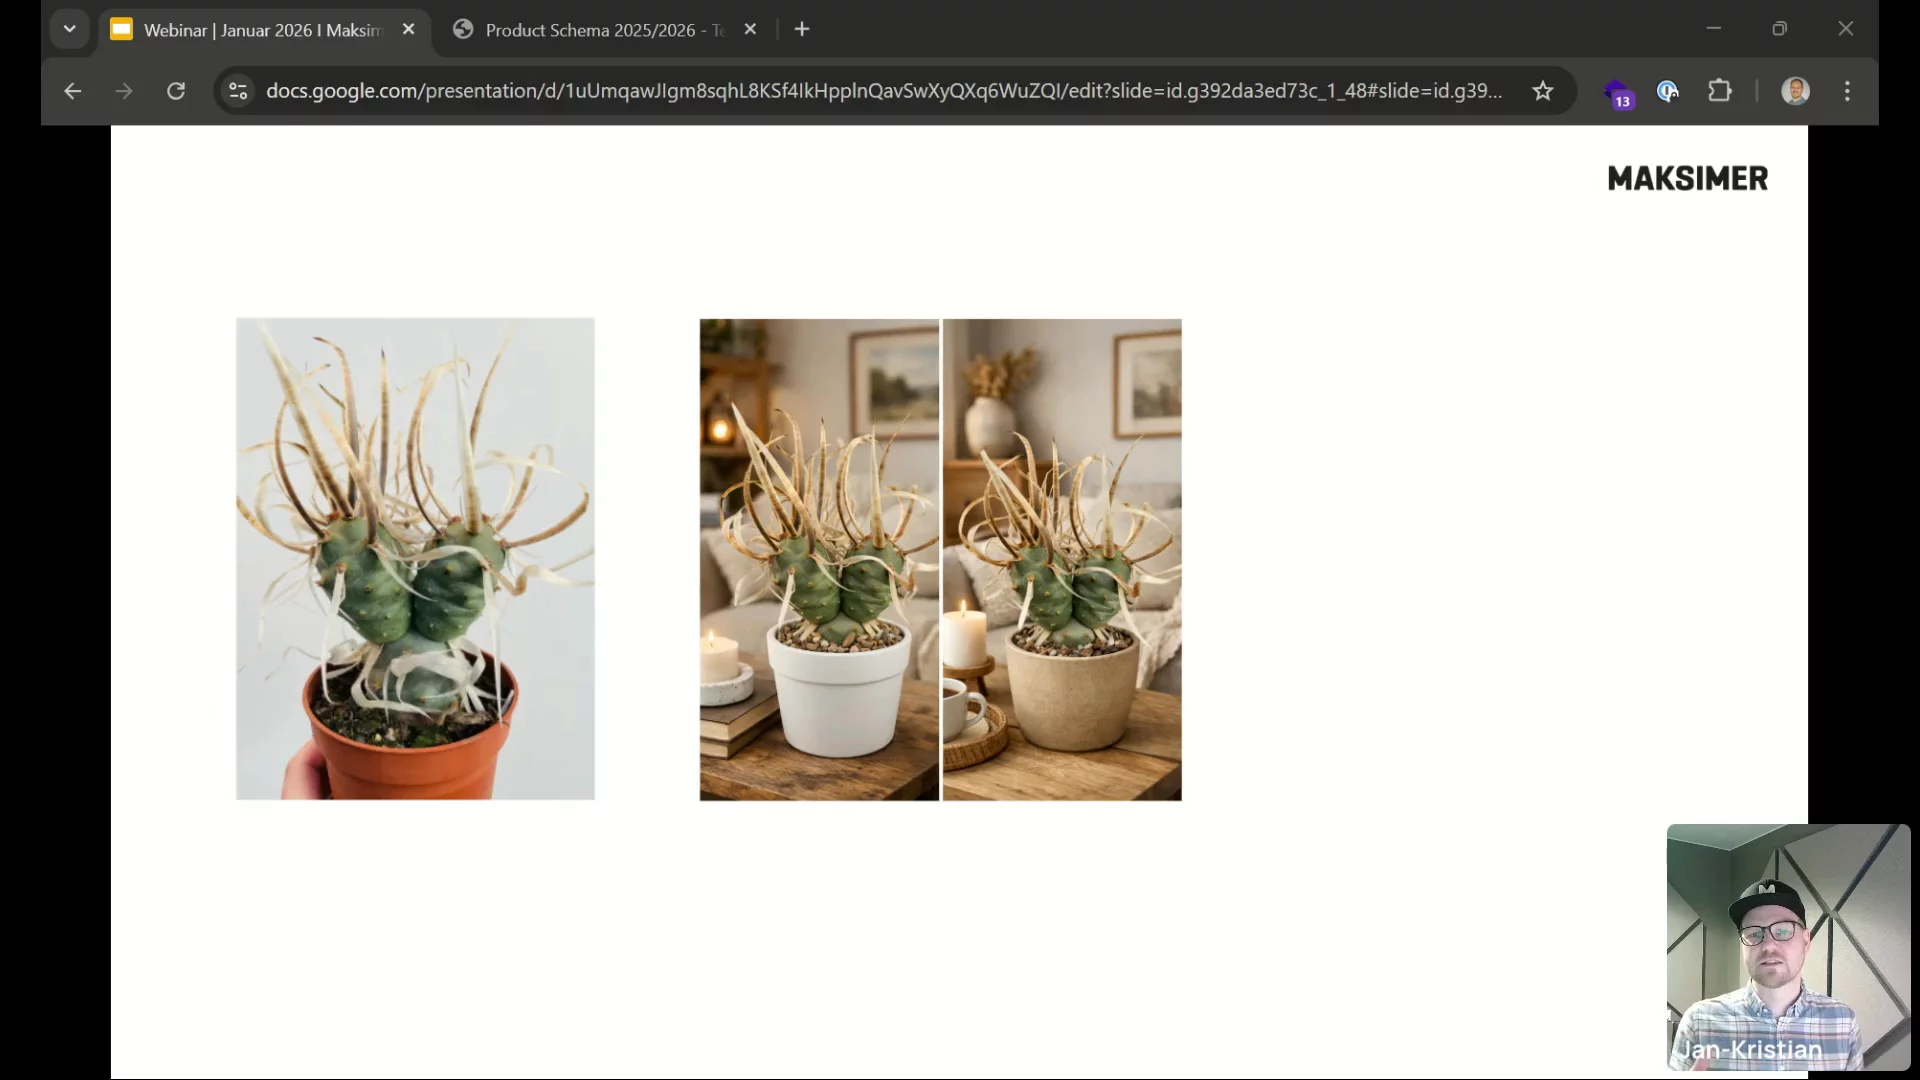Viewport: 1920px width, 1080px height.
Task: Select the cactus image in white pot
Action: [819, 559]
